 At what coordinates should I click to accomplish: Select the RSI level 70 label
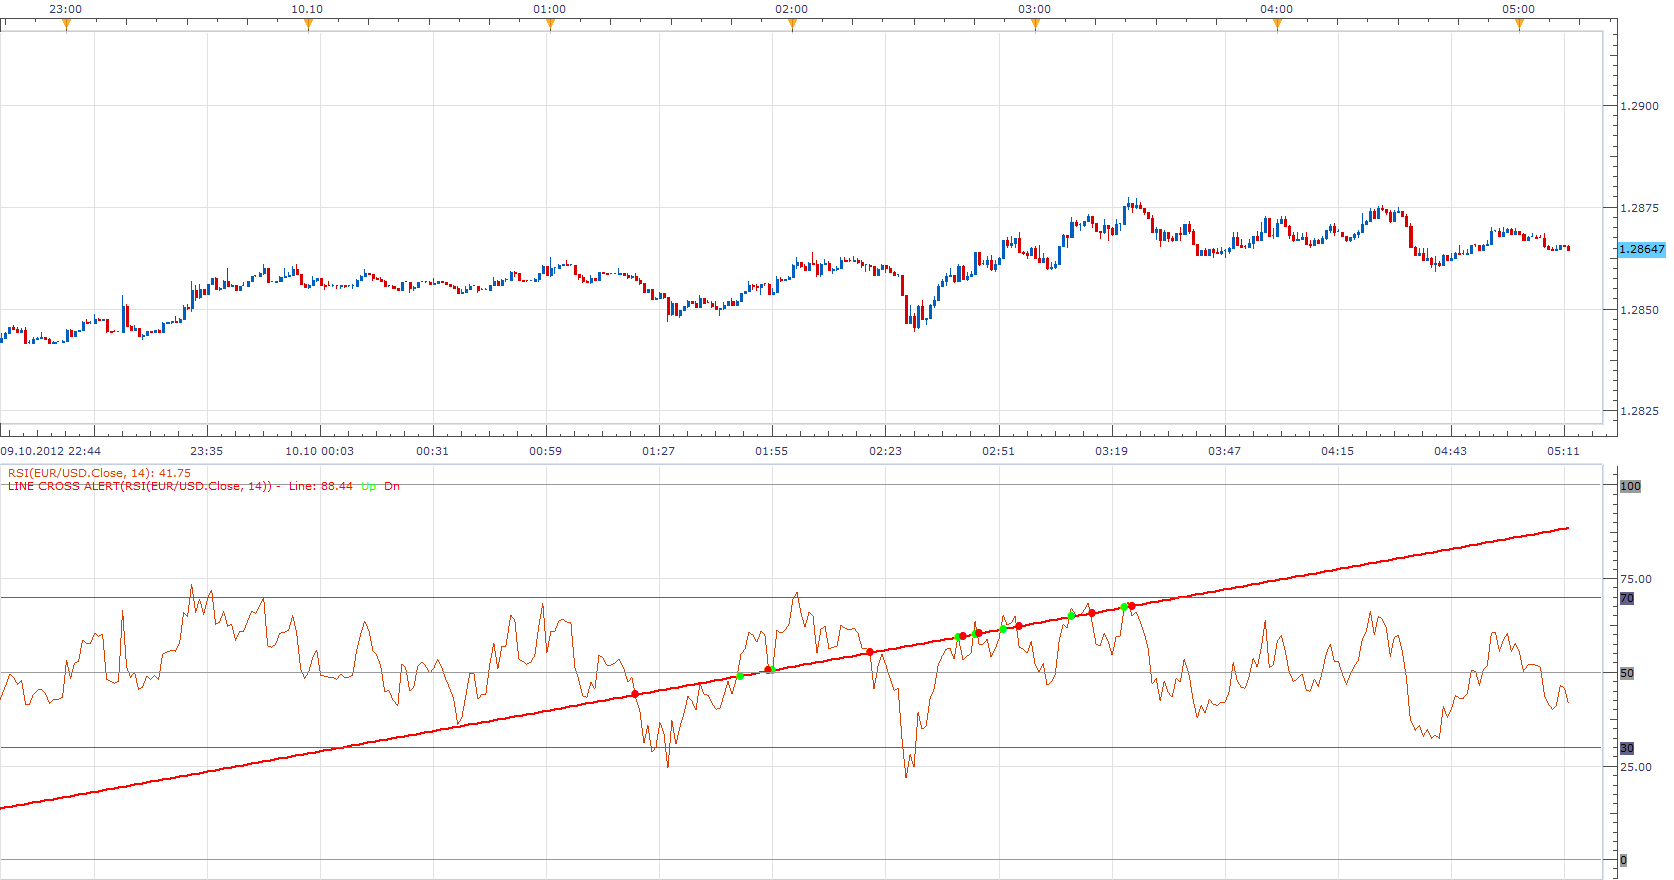[x=1627, y=598]
